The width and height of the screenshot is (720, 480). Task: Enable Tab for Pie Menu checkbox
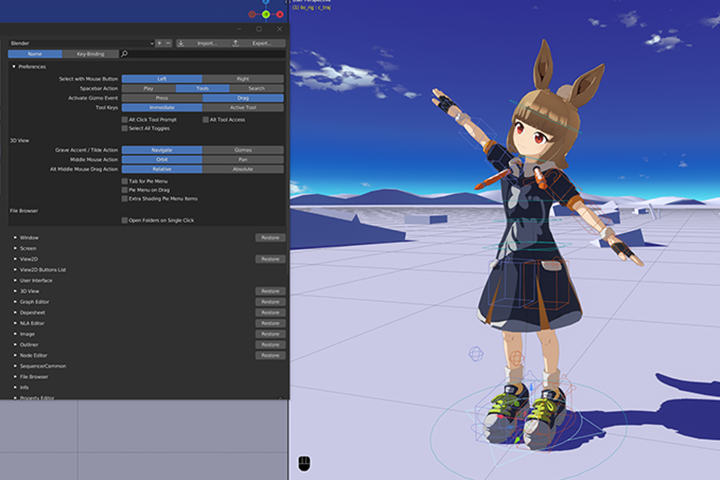point(124,181)
